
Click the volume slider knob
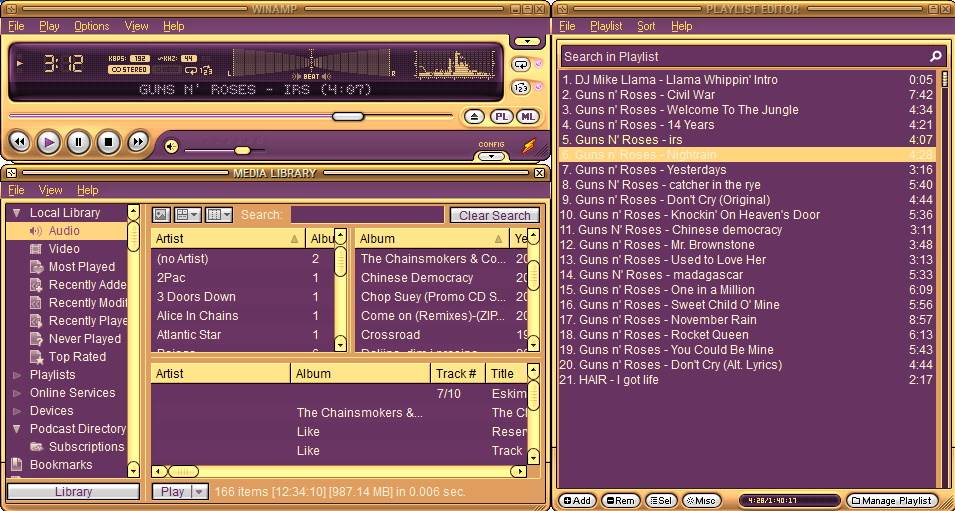(242, 150)
